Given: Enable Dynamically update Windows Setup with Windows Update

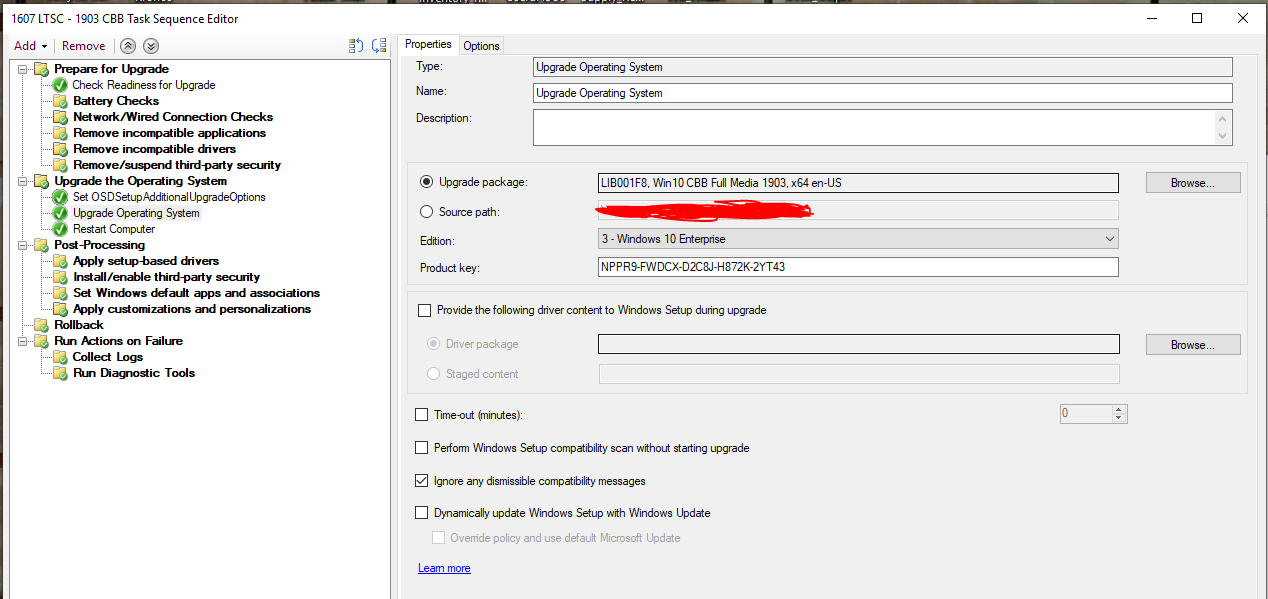Looking at the screenshot, I should [421, 513].
